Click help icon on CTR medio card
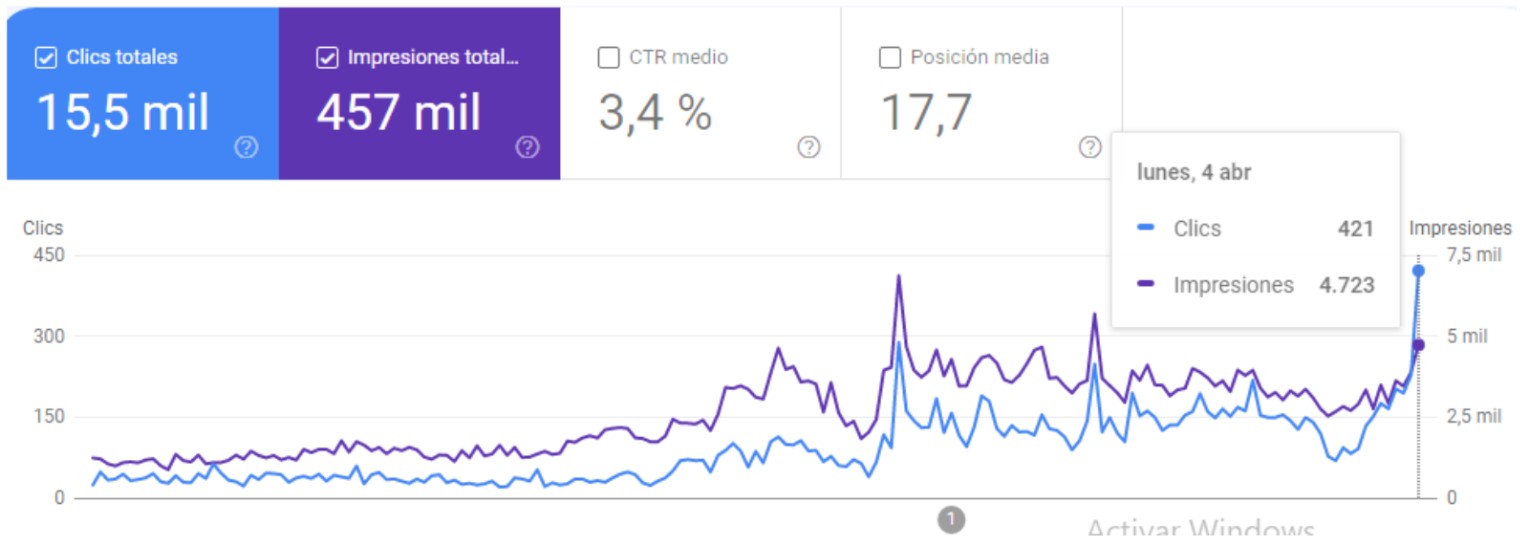Screen dimensions: 1522x544 tap(809, 148)
